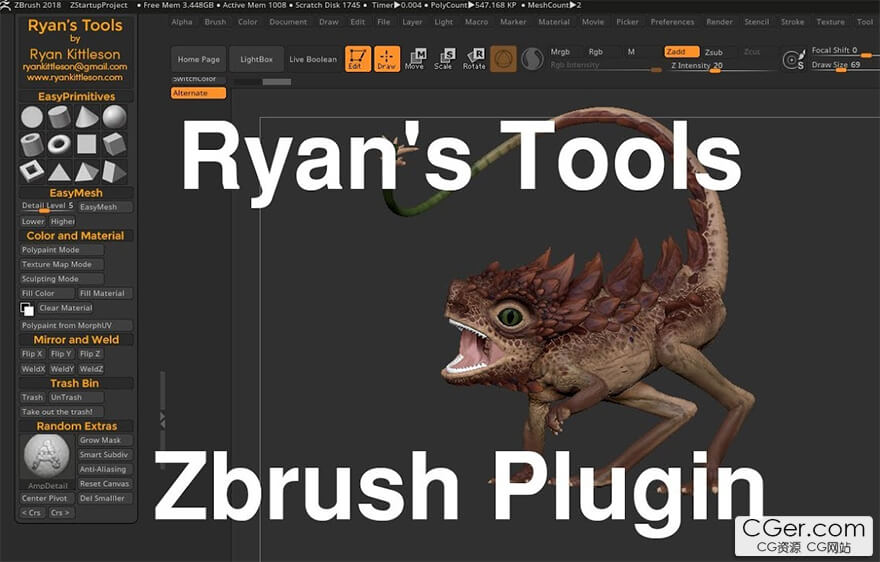The height and width of the screenshot is (562, 880).
Task: Enable M material mode
Action: click(x=631, y=52)
